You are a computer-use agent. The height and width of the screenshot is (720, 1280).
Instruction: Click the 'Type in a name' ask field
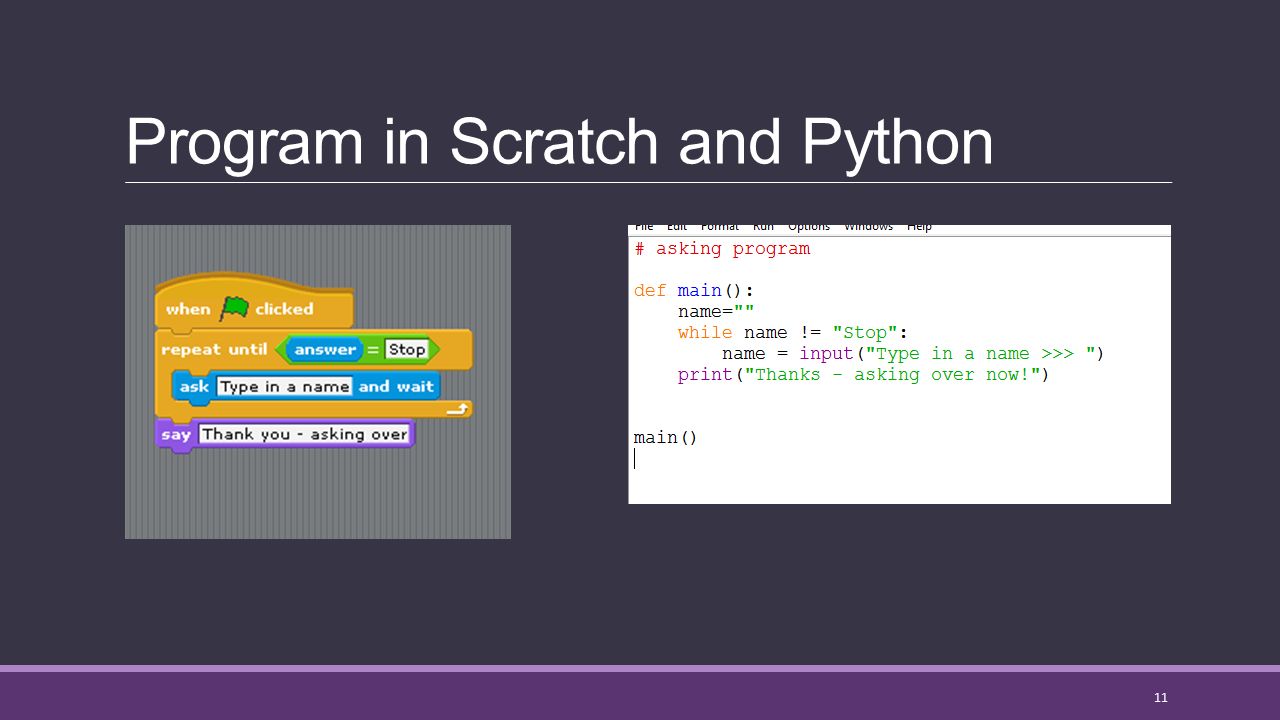[x=284, y=387]
